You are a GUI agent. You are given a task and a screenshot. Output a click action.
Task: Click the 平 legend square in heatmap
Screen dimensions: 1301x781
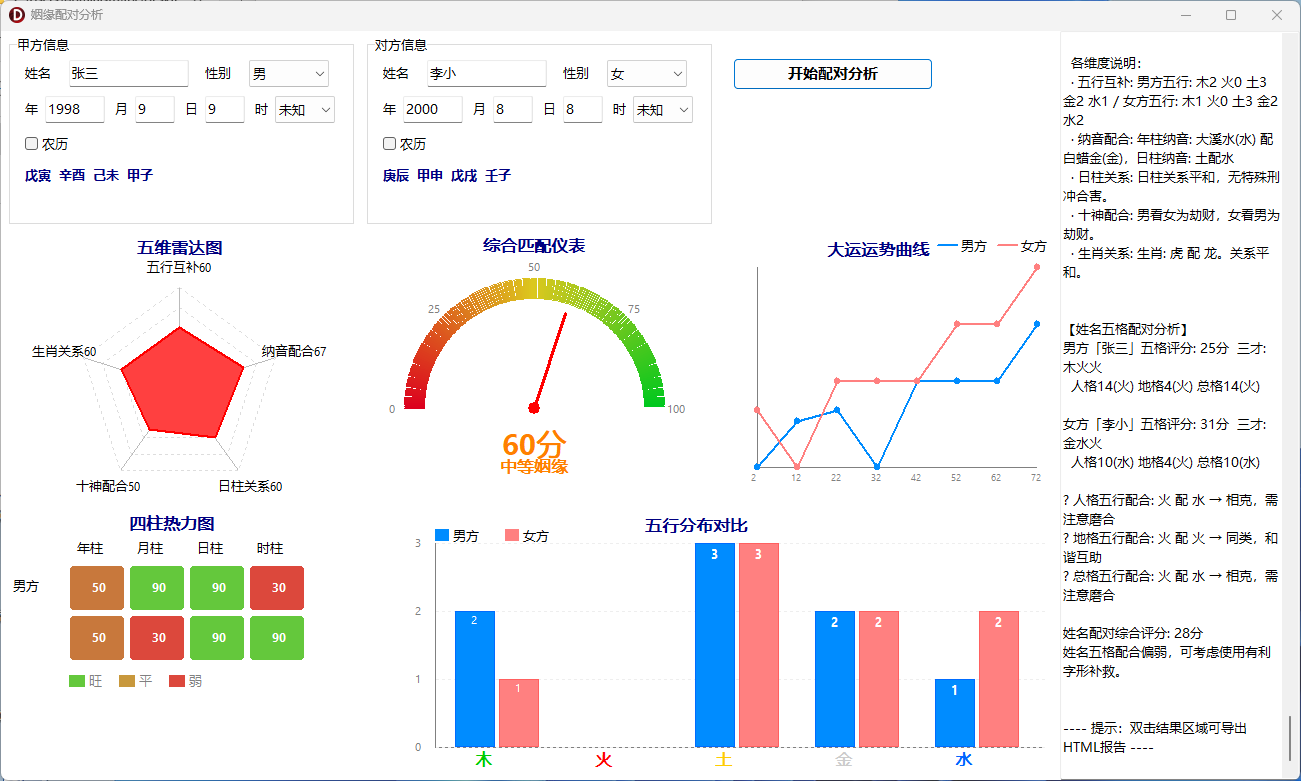coord(127,681)
